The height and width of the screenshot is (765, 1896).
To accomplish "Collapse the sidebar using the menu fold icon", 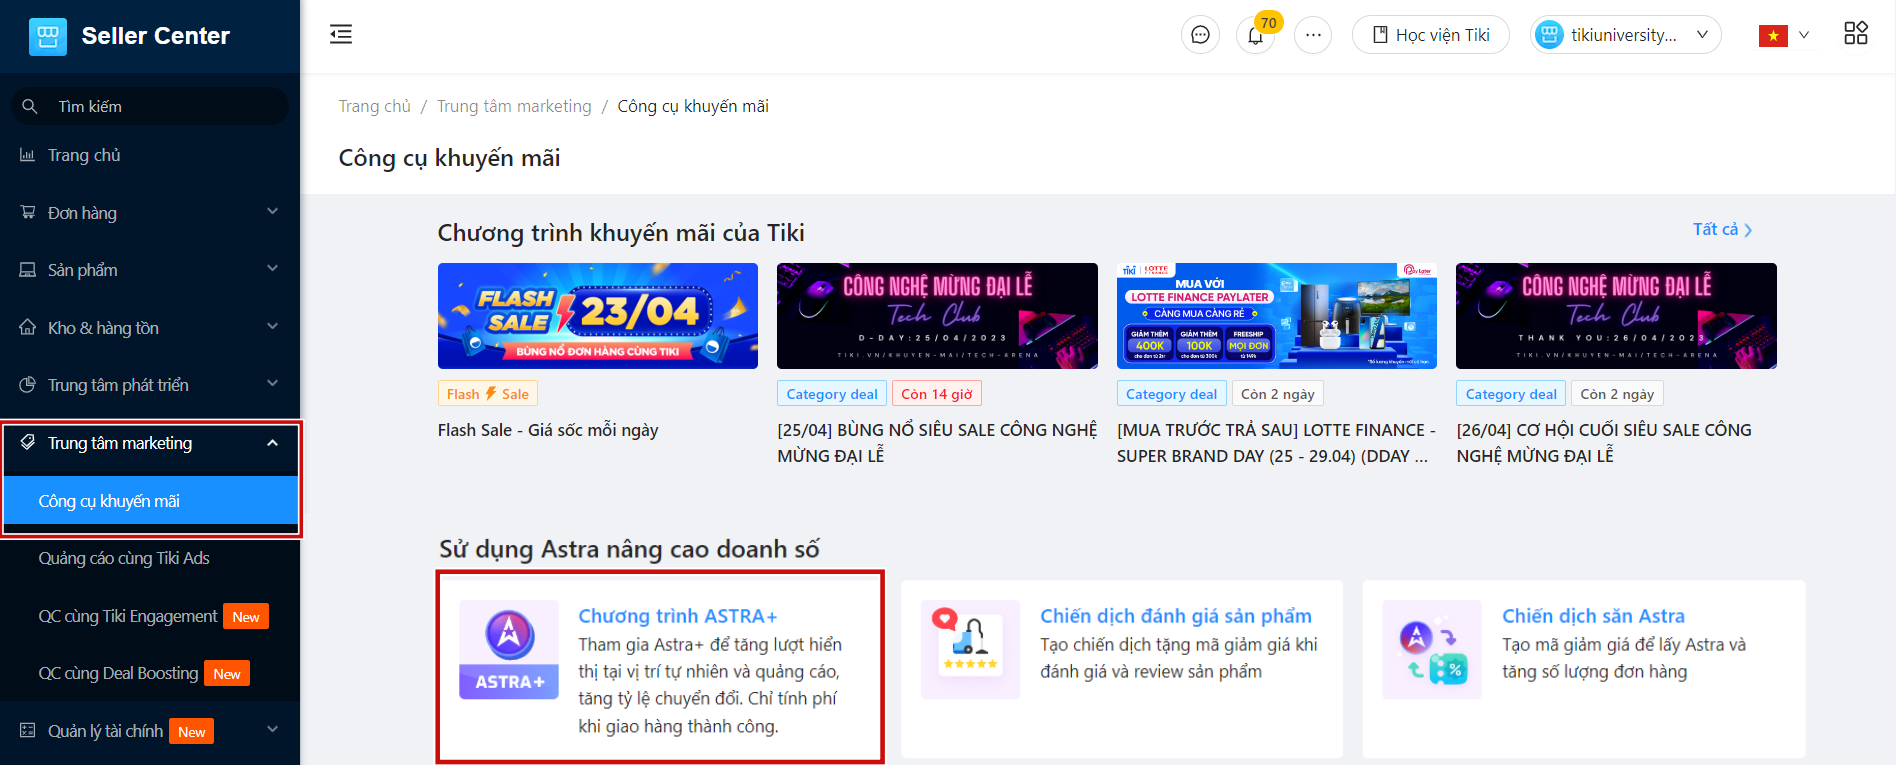I will (x=341, y=35).
